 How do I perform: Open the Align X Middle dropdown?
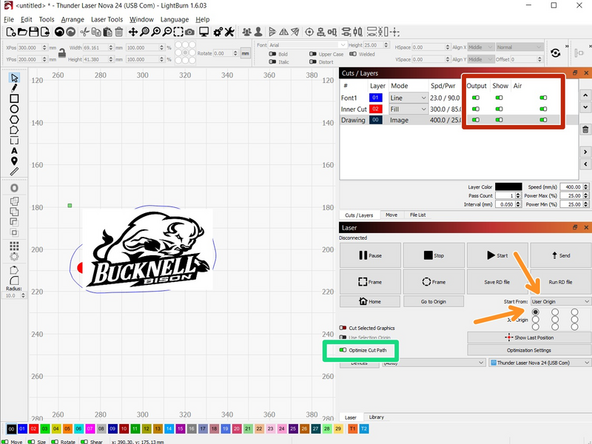coord(481,47)
